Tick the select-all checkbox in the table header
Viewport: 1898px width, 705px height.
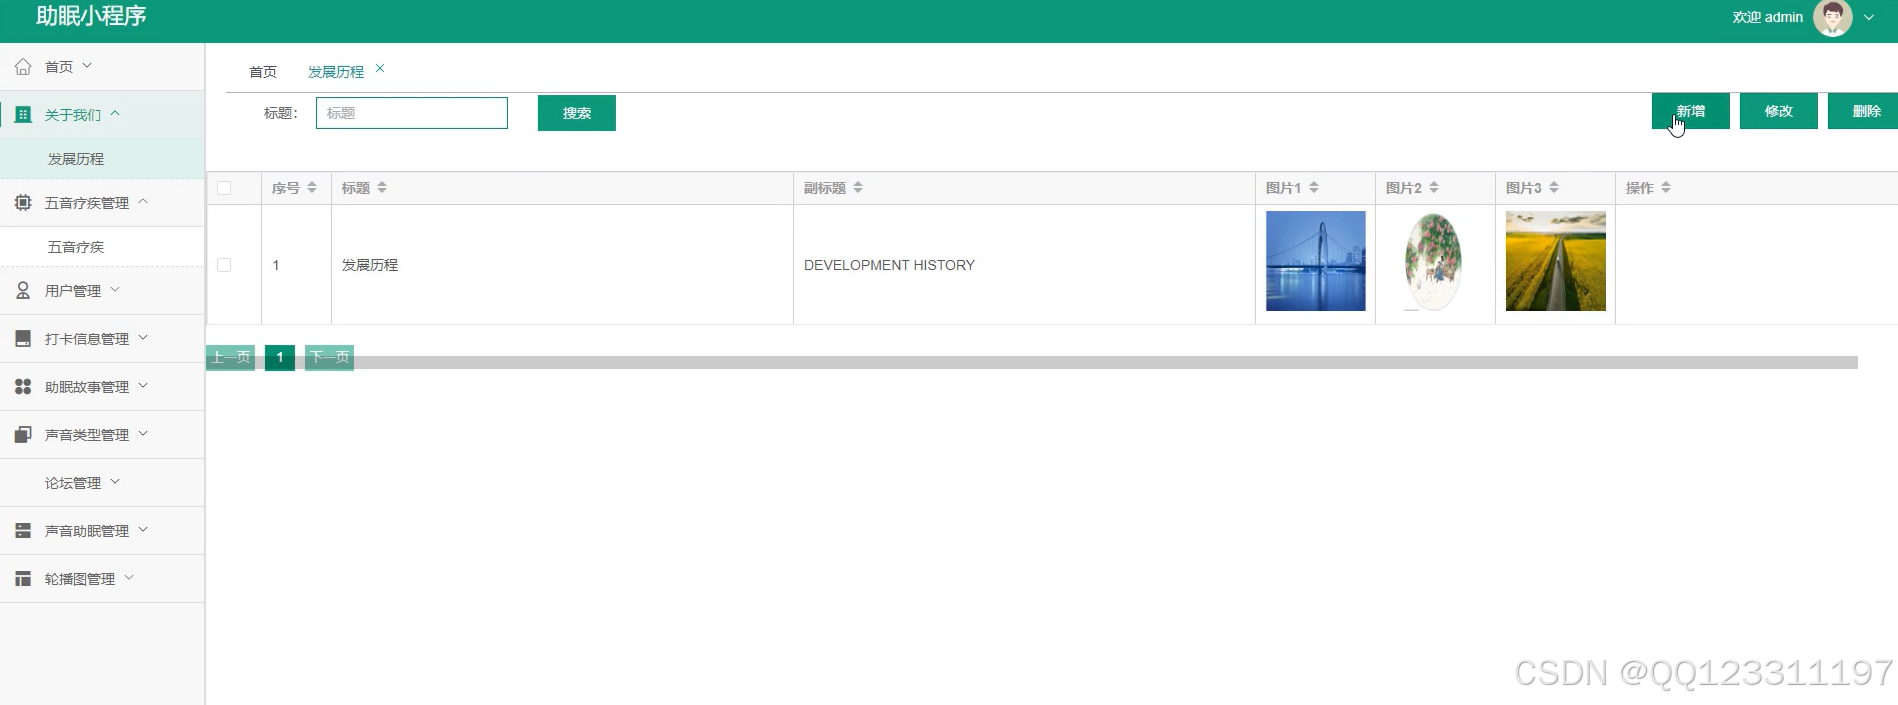pyautogui.click(x=224, y=188)
